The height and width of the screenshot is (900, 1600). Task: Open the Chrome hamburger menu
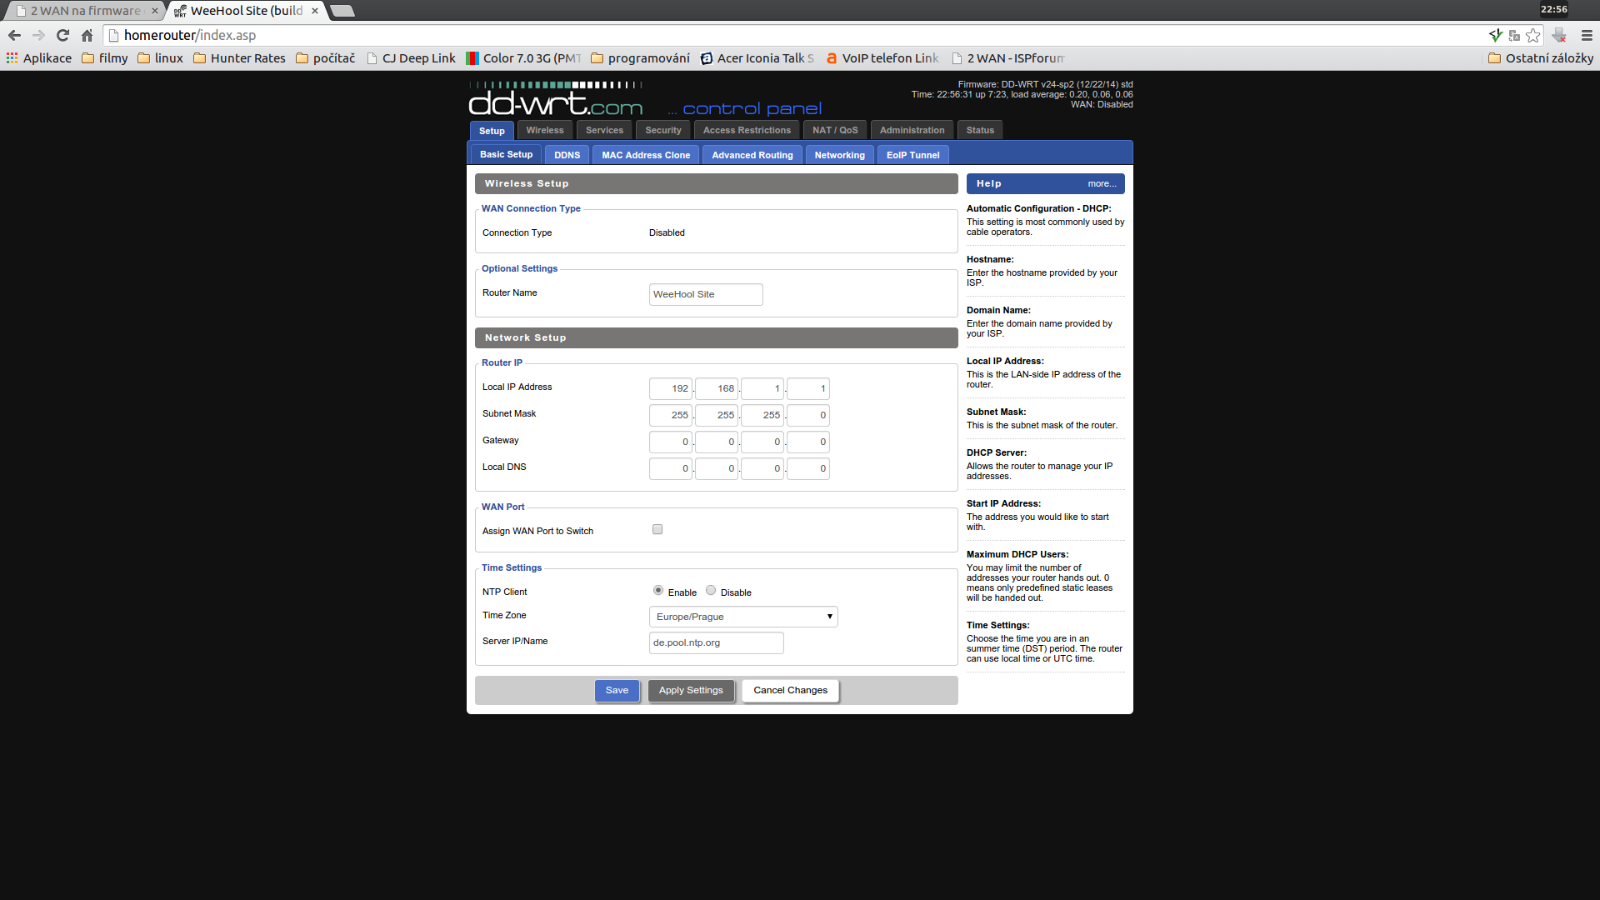(1586, 35)
